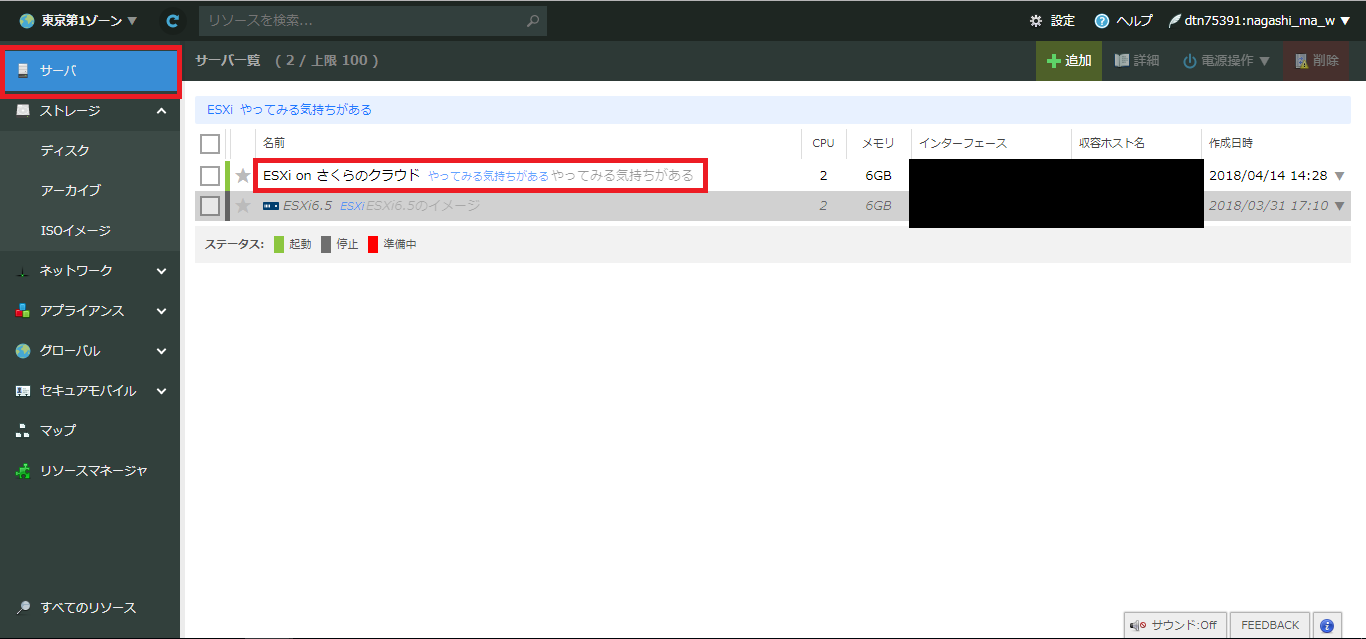
Task: Star the ESXi on さくらのクラウド server
Action: coord(243,176)
